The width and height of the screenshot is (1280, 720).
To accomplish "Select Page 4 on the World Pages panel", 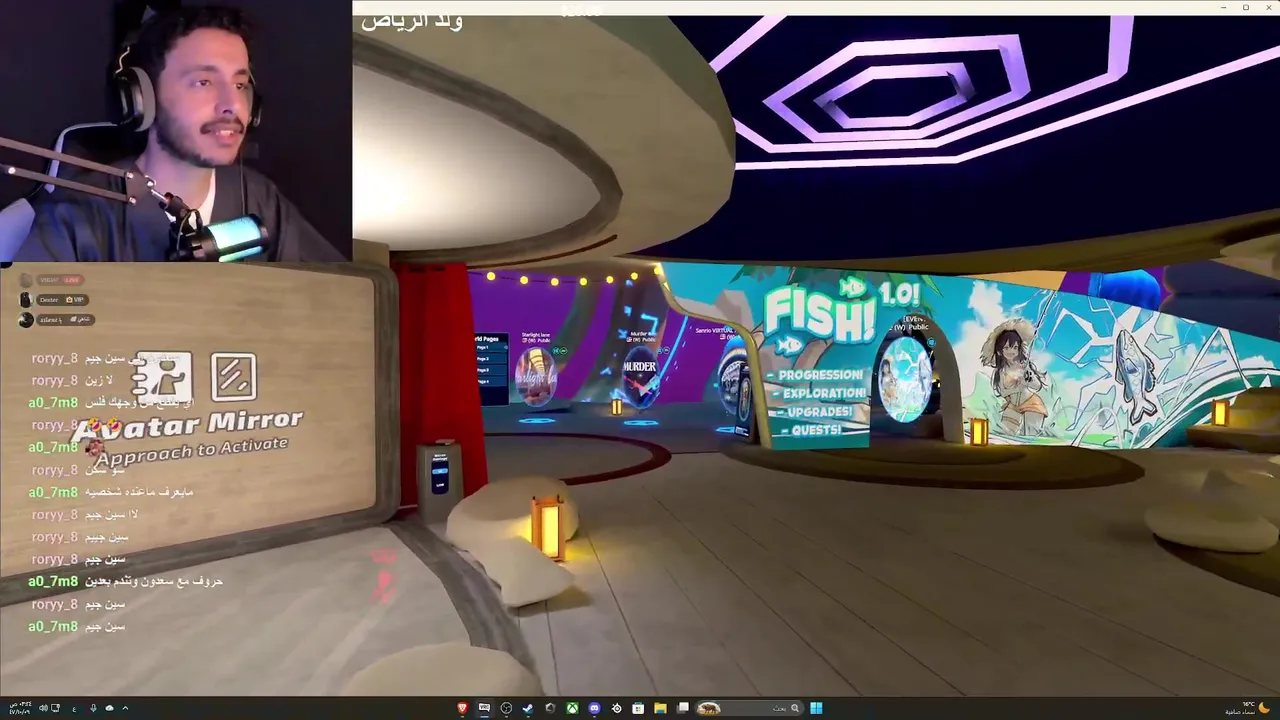I will (x=491, y=381).
